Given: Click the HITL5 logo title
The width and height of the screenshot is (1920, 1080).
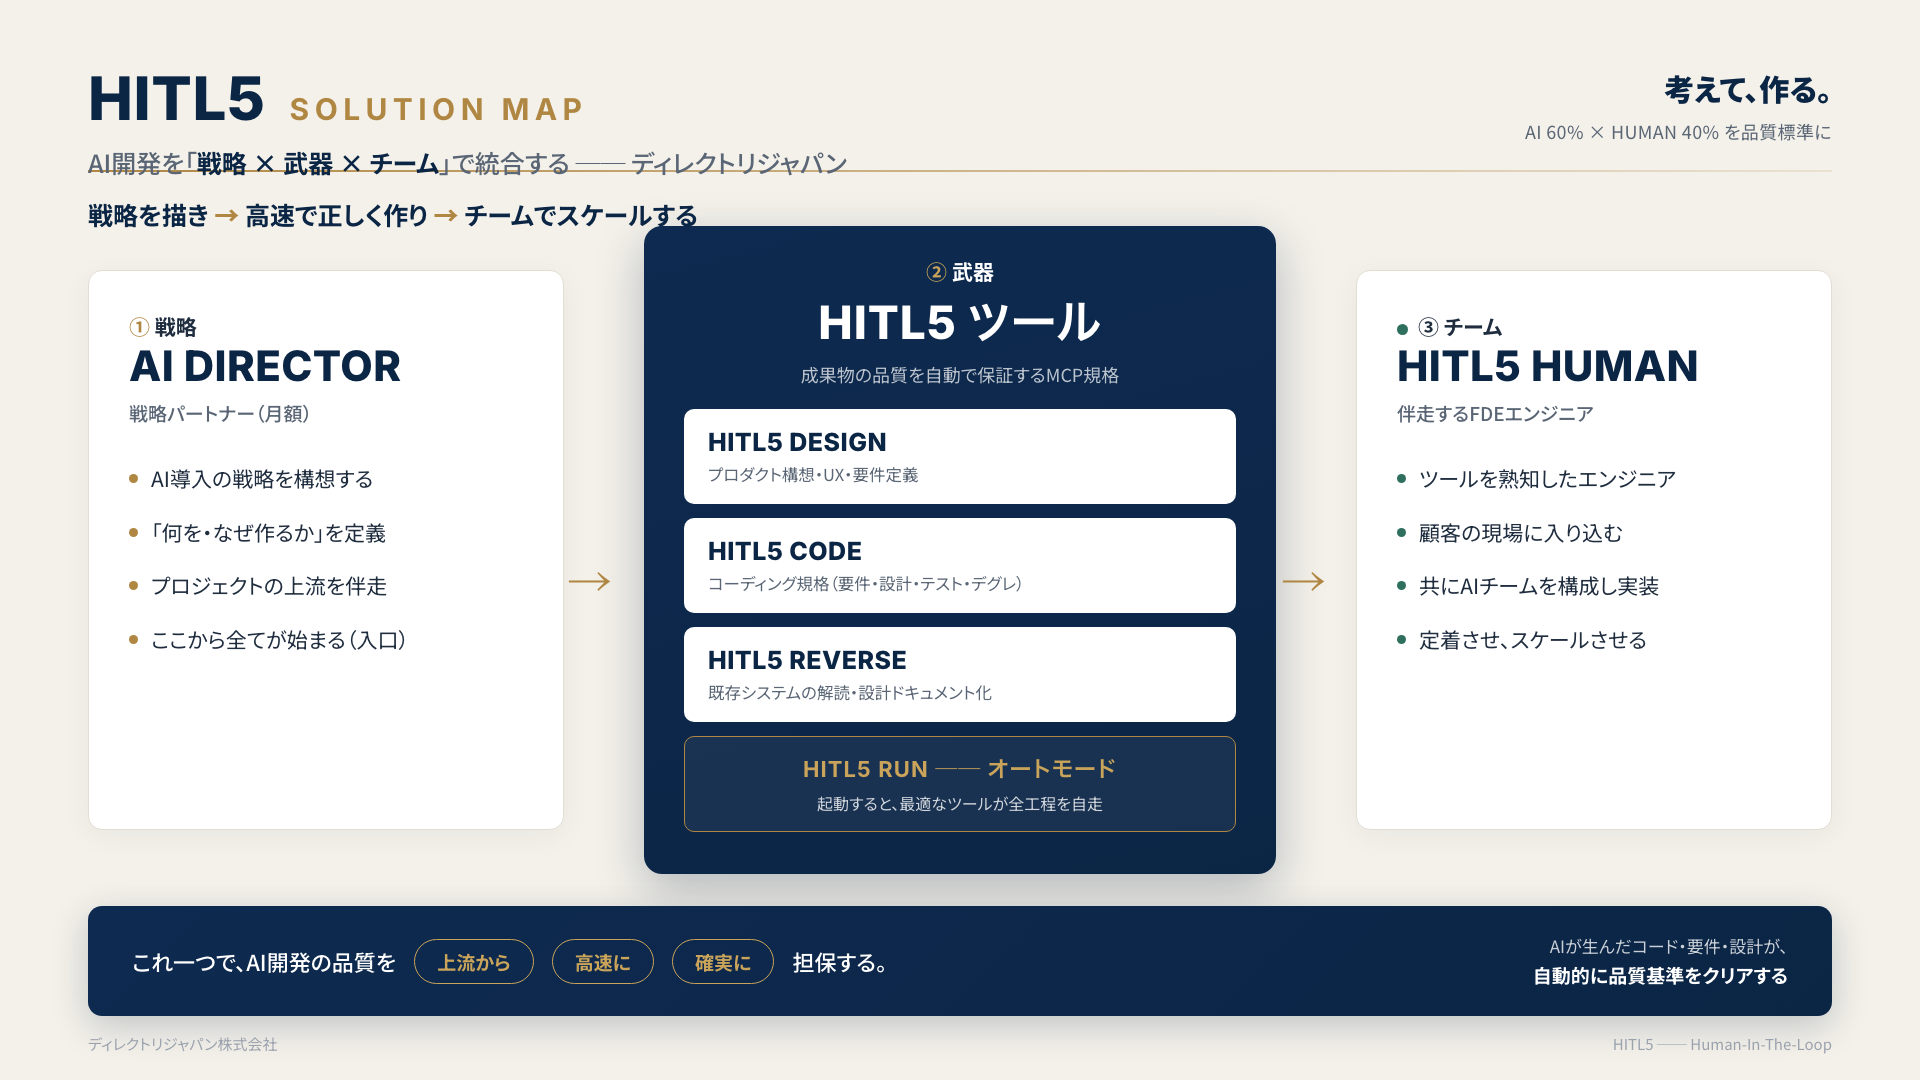Looking at the screenshot, I should pyautogui.click(x=176, y=99).
